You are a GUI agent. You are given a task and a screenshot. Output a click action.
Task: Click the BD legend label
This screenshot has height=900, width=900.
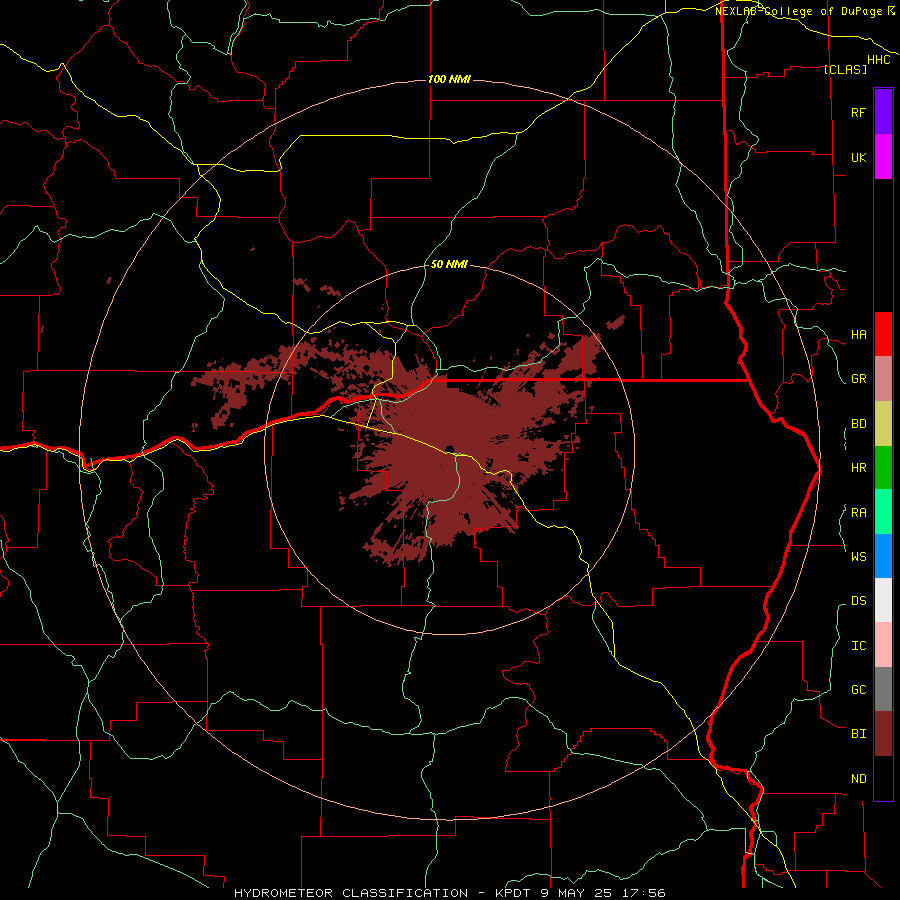[x=858, y=424]
